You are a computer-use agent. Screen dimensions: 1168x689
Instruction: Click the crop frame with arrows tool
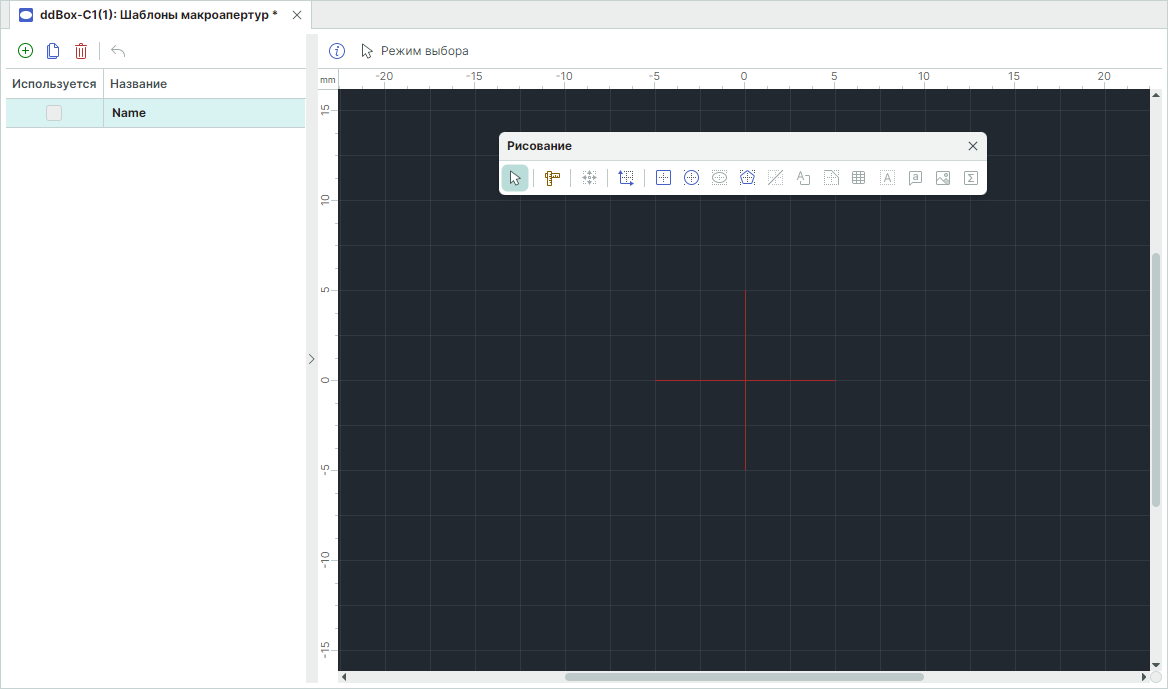[626, 178]
